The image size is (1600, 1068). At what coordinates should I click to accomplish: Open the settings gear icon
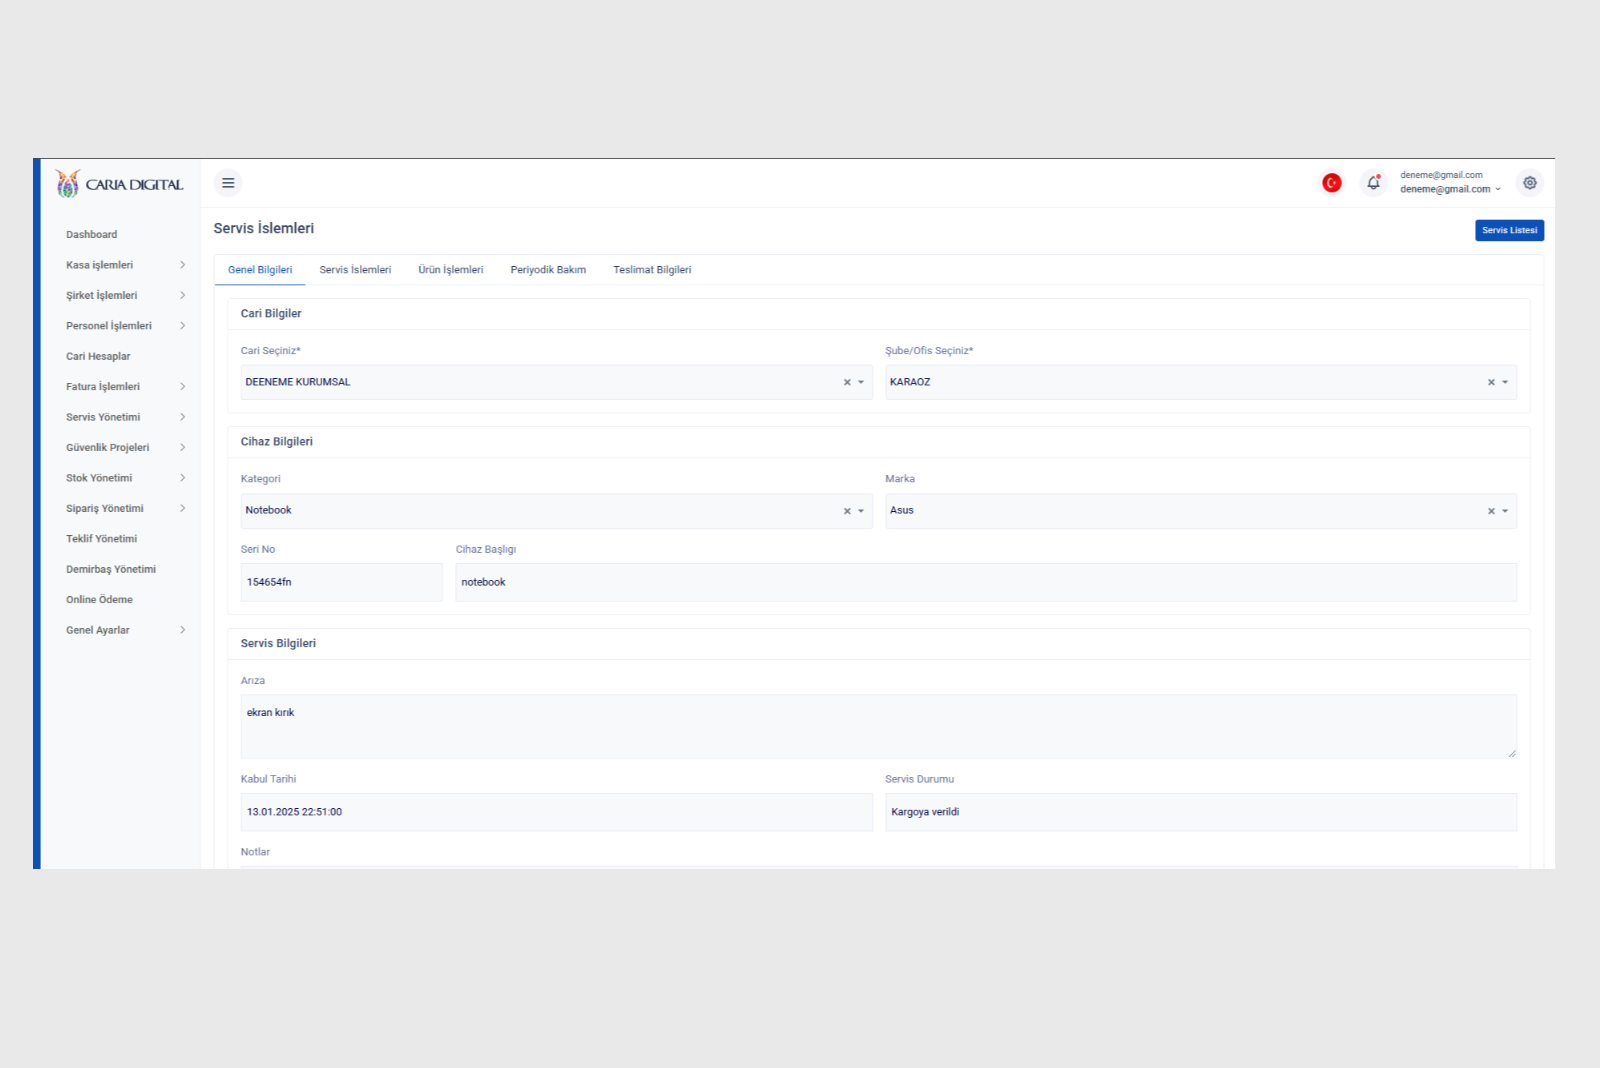point(1529,183)
